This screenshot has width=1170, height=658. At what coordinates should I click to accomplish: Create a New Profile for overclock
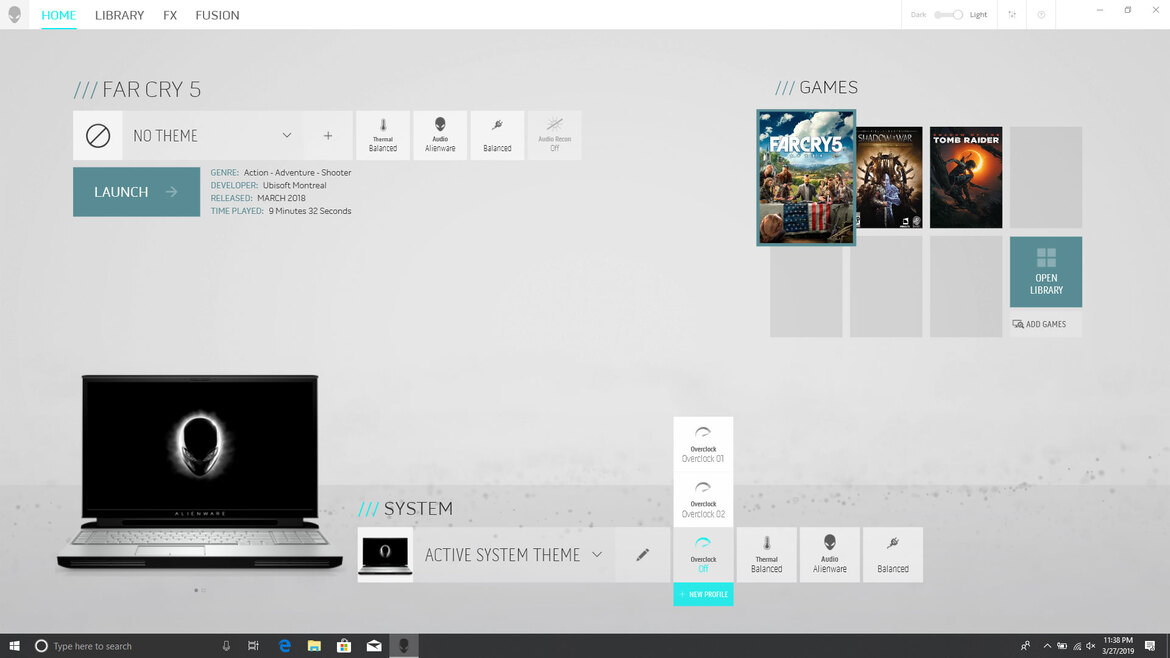tap(703, 595)
